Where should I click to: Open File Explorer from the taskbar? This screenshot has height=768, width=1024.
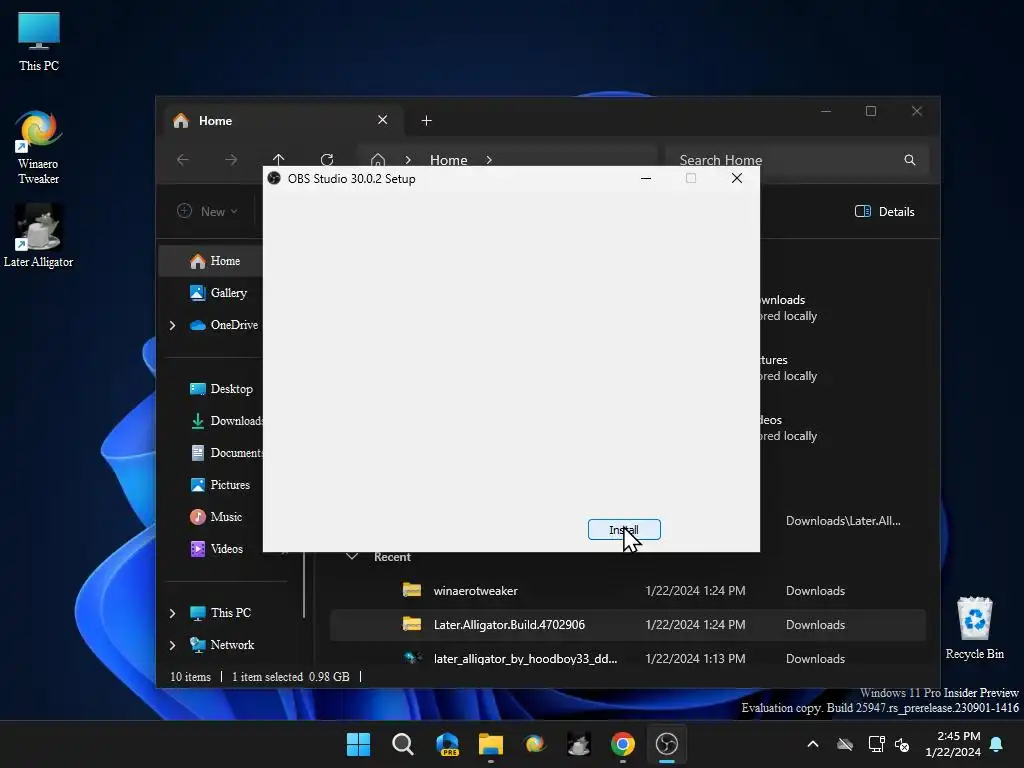490,744
